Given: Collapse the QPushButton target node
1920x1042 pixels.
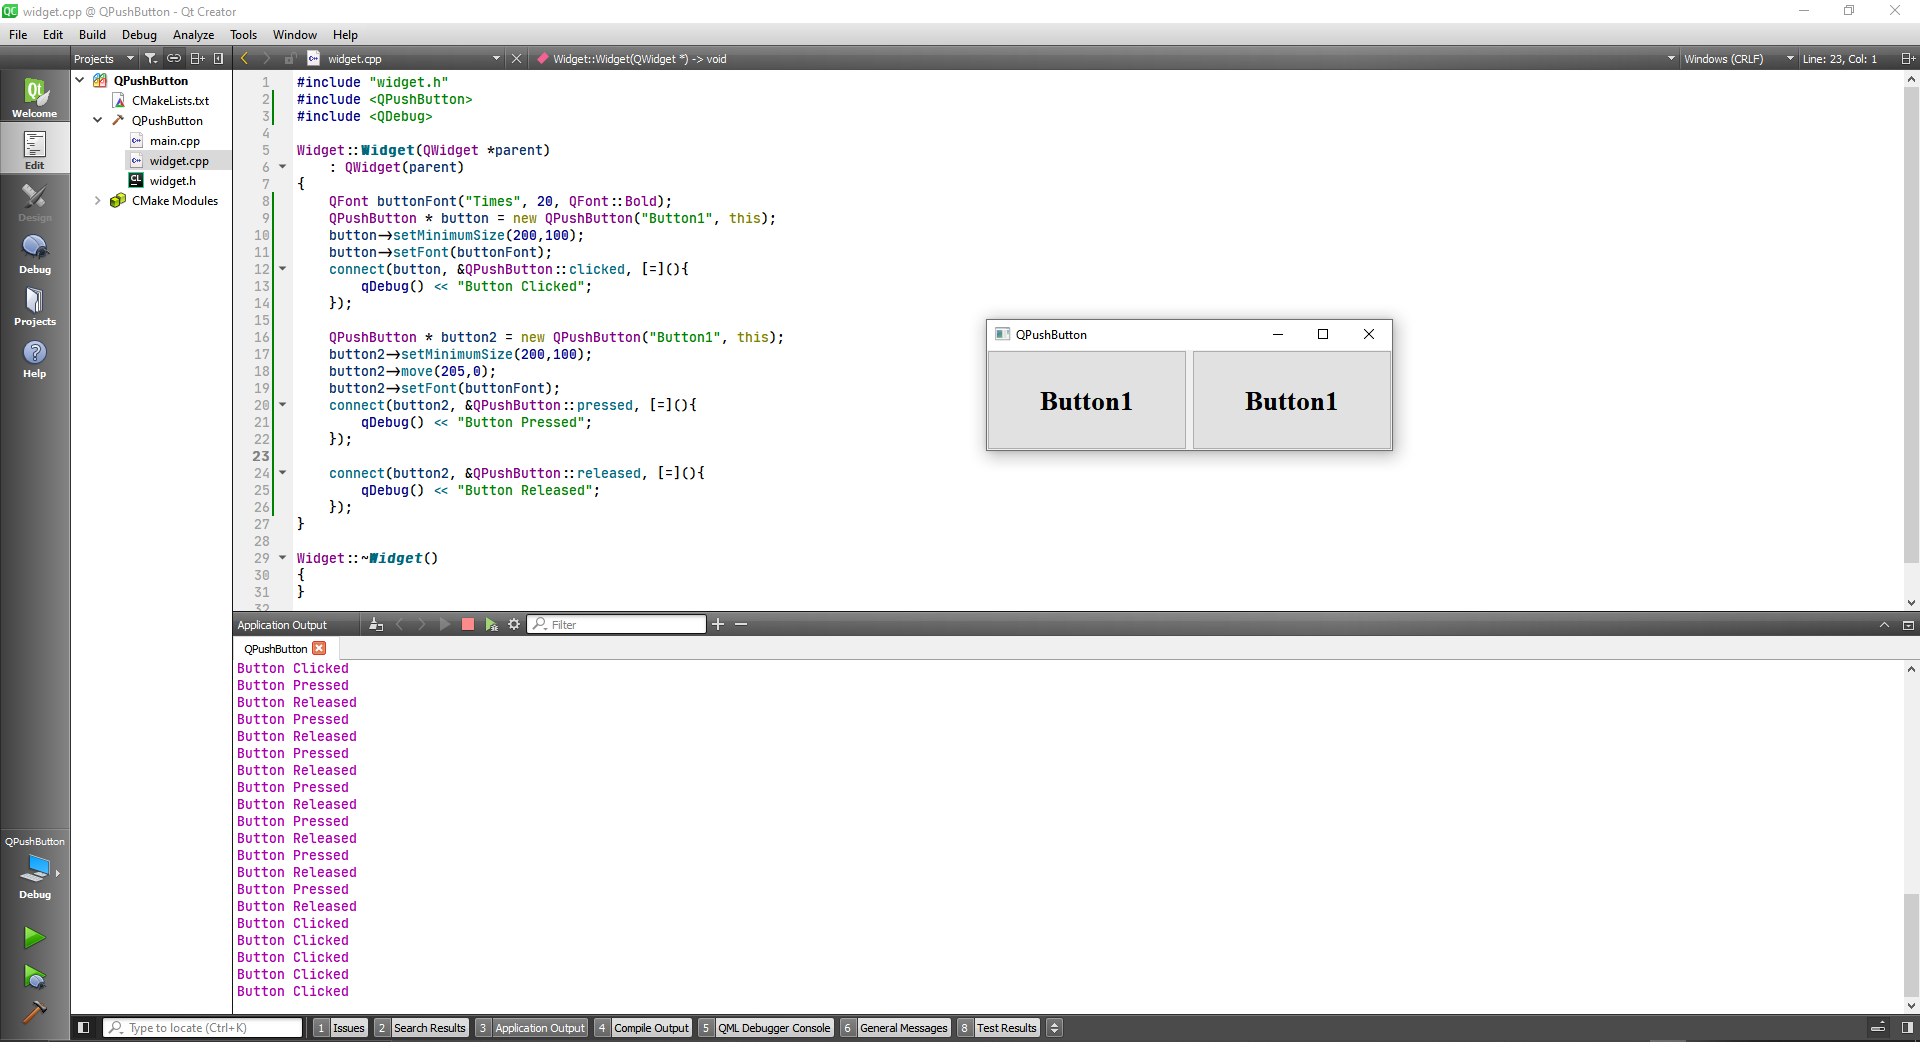Looking at the screenshot, I should pyautogui.click(x=98, y=120).
